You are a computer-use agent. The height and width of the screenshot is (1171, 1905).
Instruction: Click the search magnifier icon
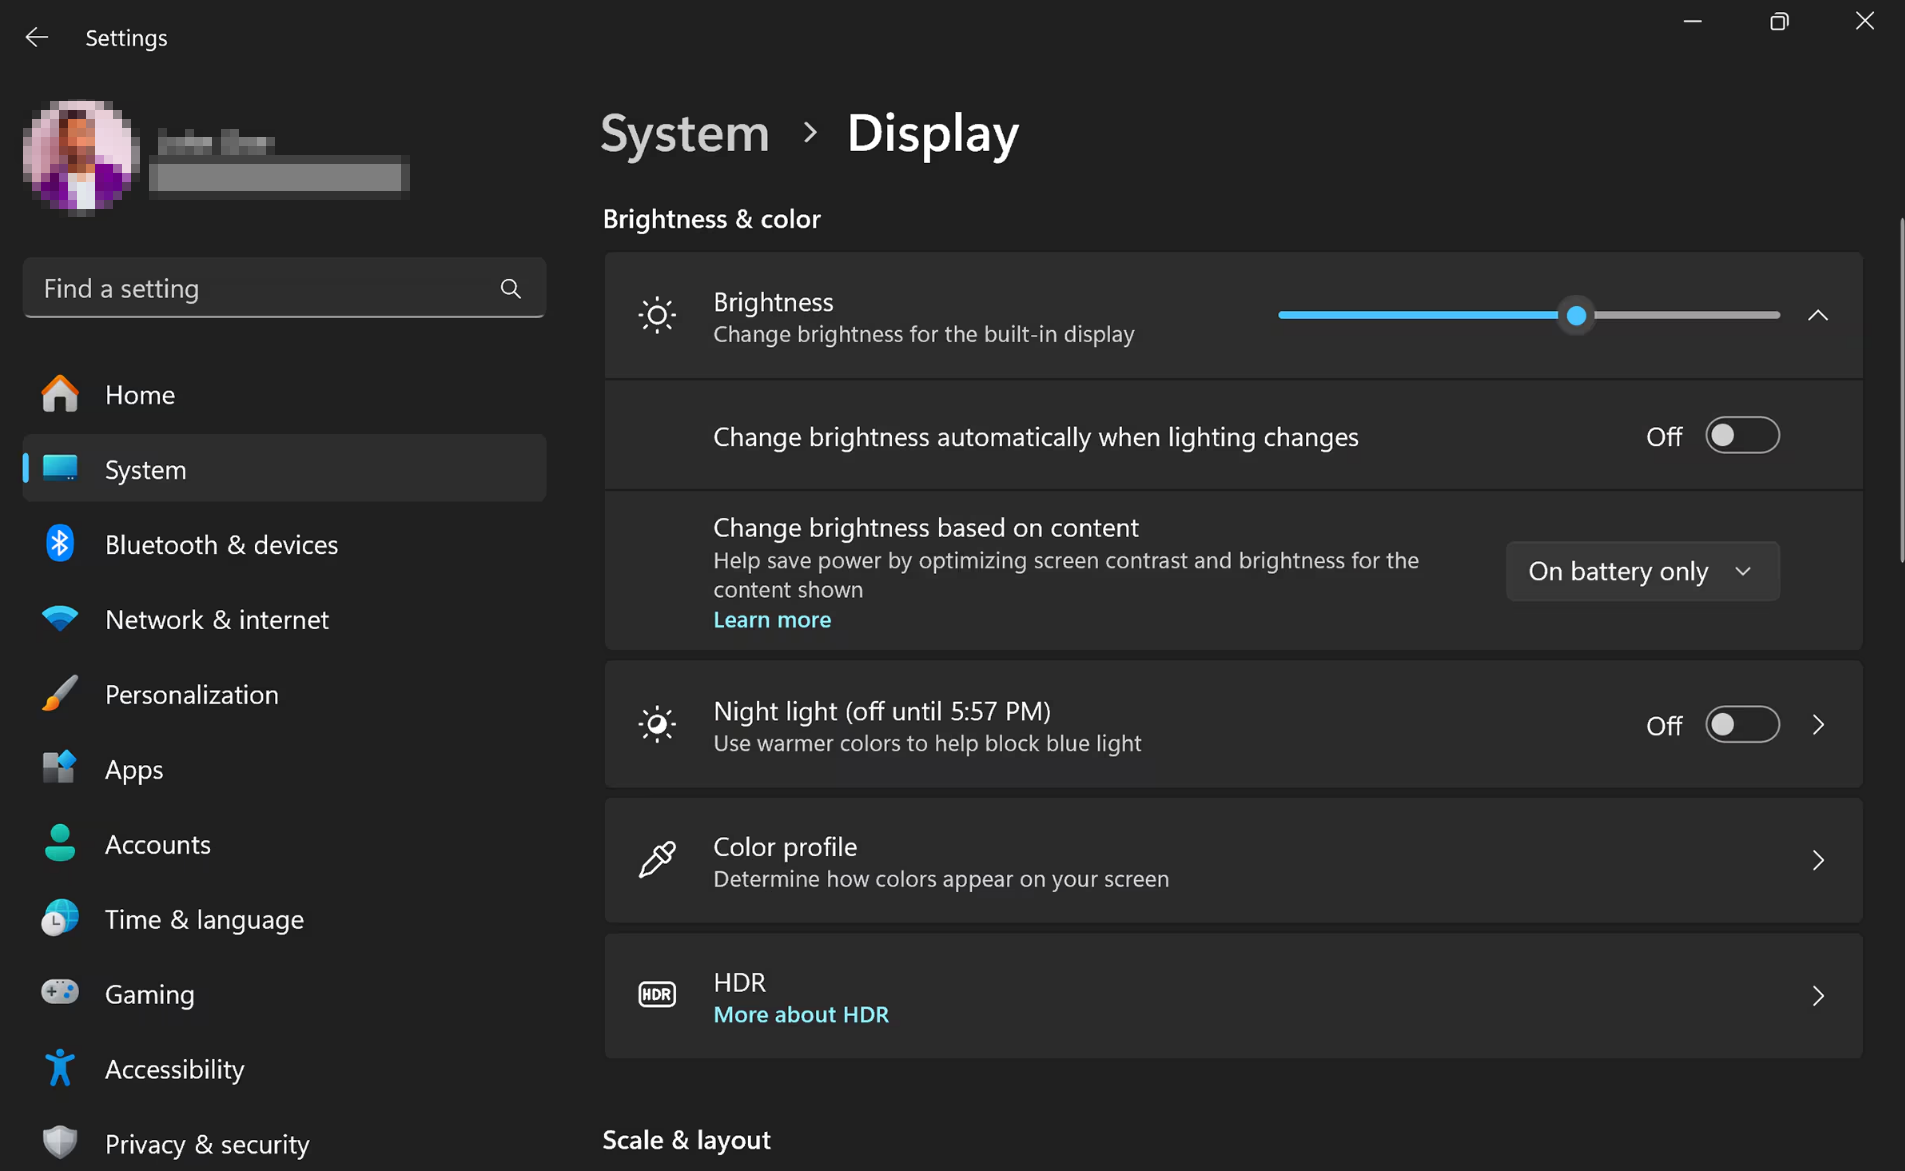coord(510,289)
